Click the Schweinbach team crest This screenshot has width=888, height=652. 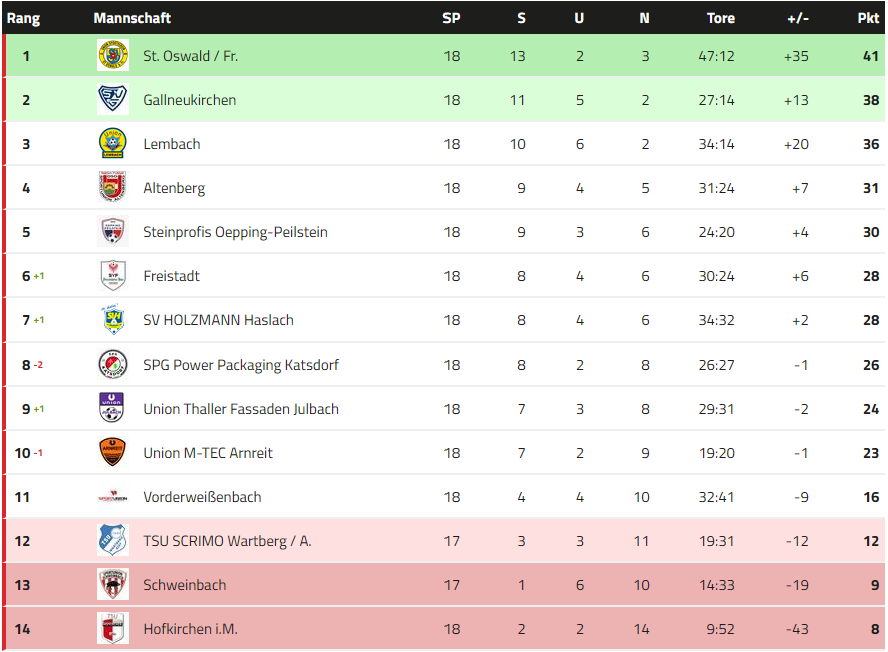click(x=113, y=585)
